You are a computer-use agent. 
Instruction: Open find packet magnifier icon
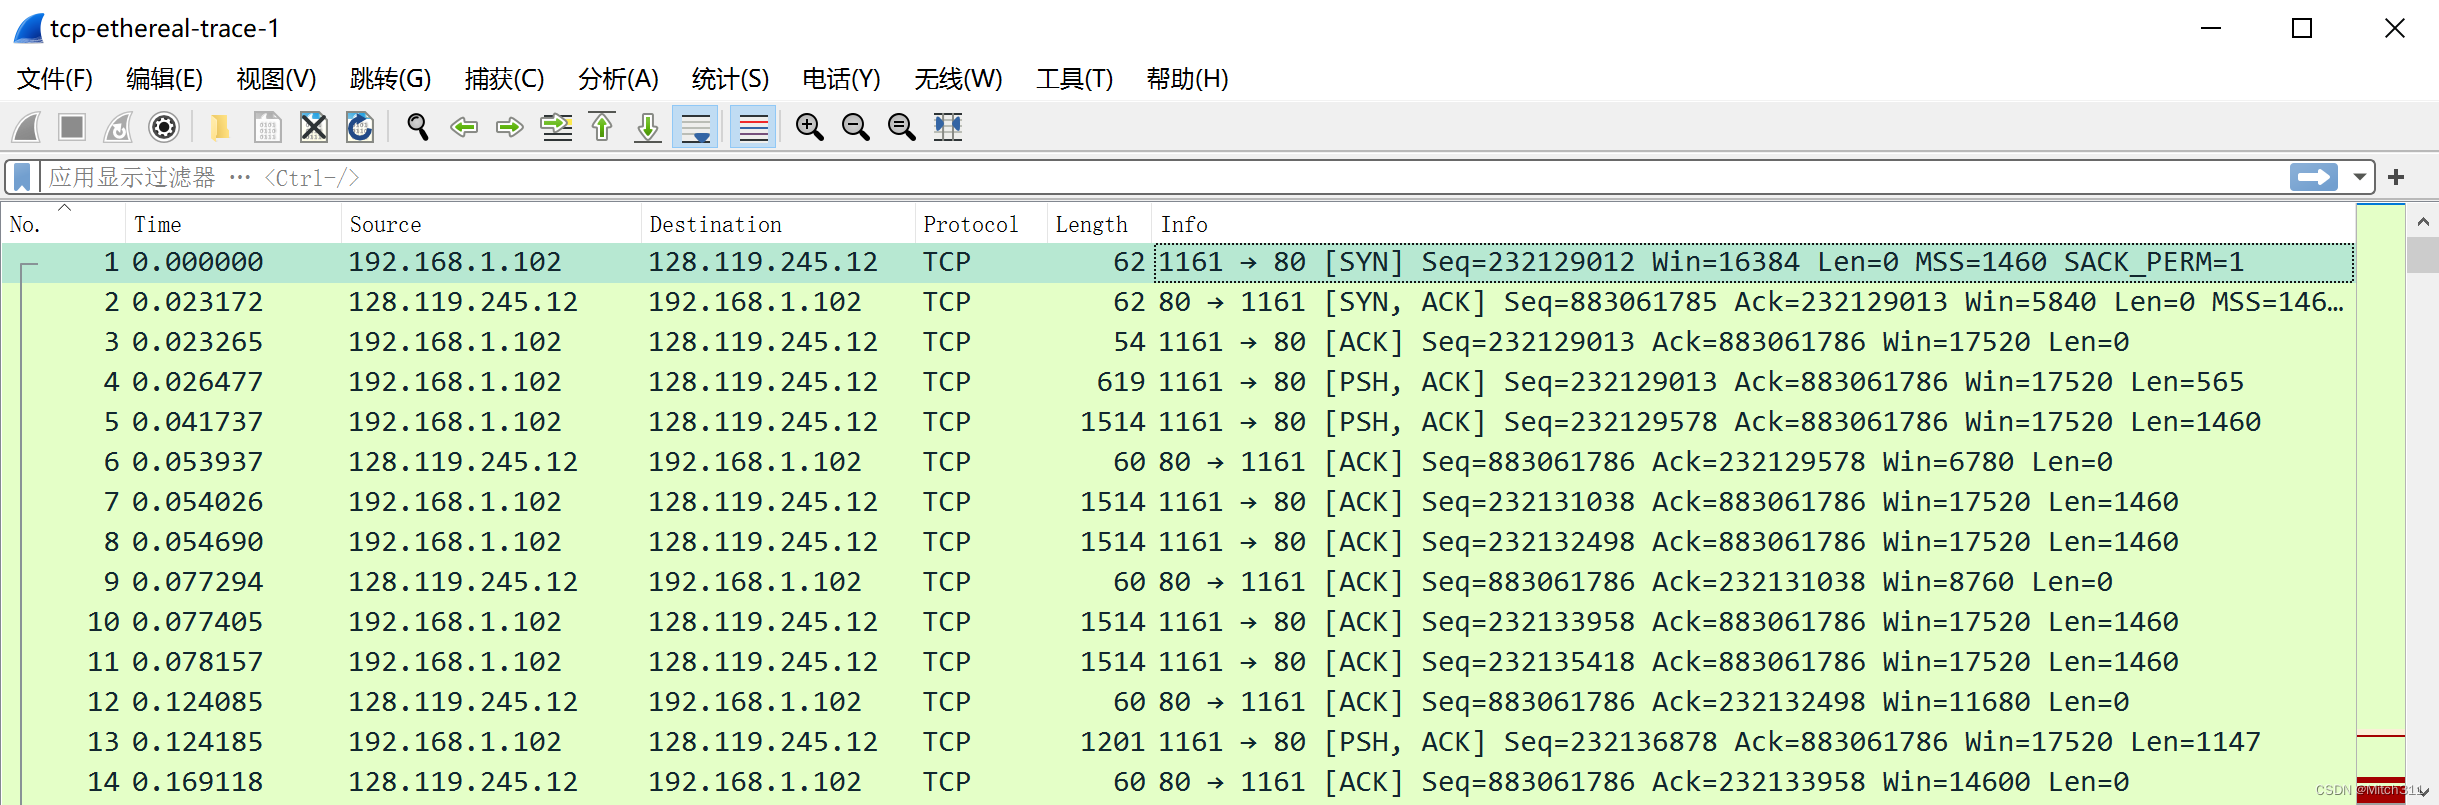(x=418, y=127)
